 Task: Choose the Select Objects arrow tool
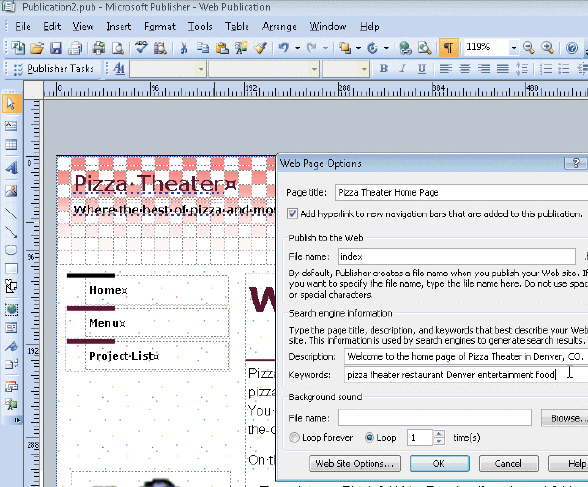(x=11, y=103)
